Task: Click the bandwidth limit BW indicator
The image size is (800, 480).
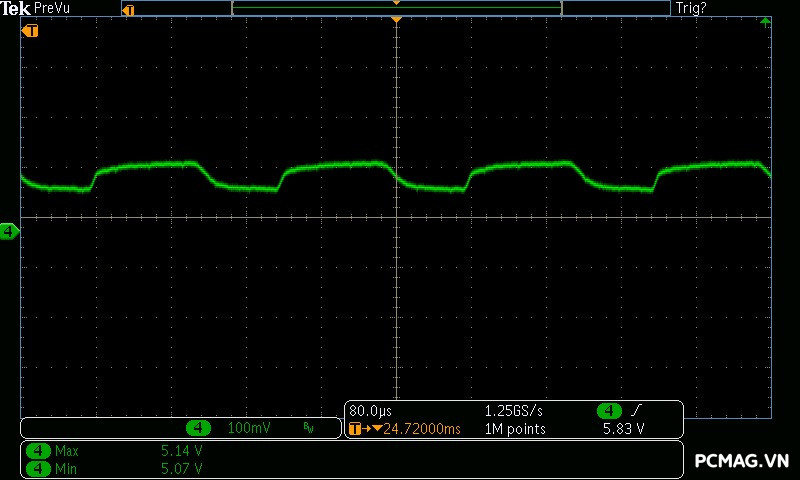Action: [308, 428]
